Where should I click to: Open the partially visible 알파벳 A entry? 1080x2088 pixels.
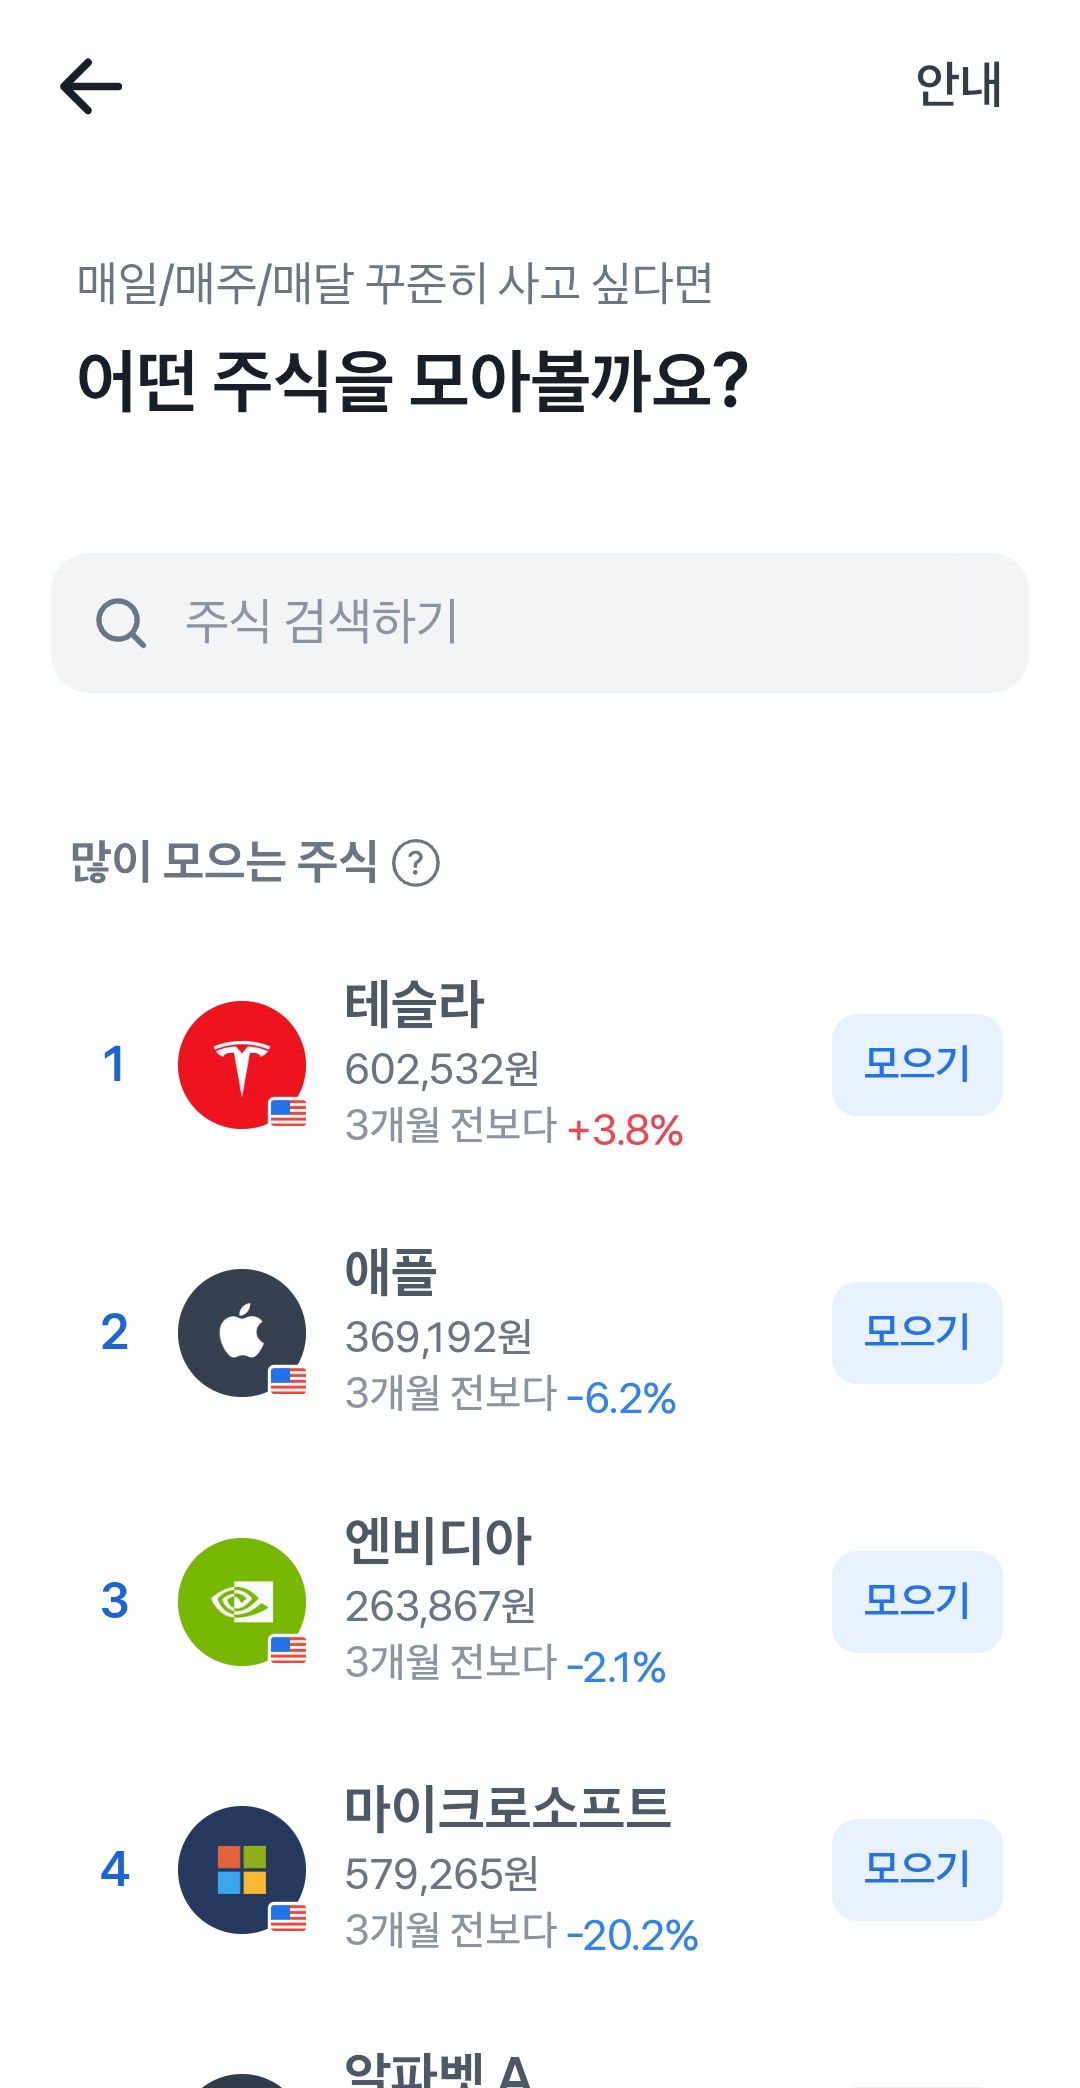click(437, 2070)
